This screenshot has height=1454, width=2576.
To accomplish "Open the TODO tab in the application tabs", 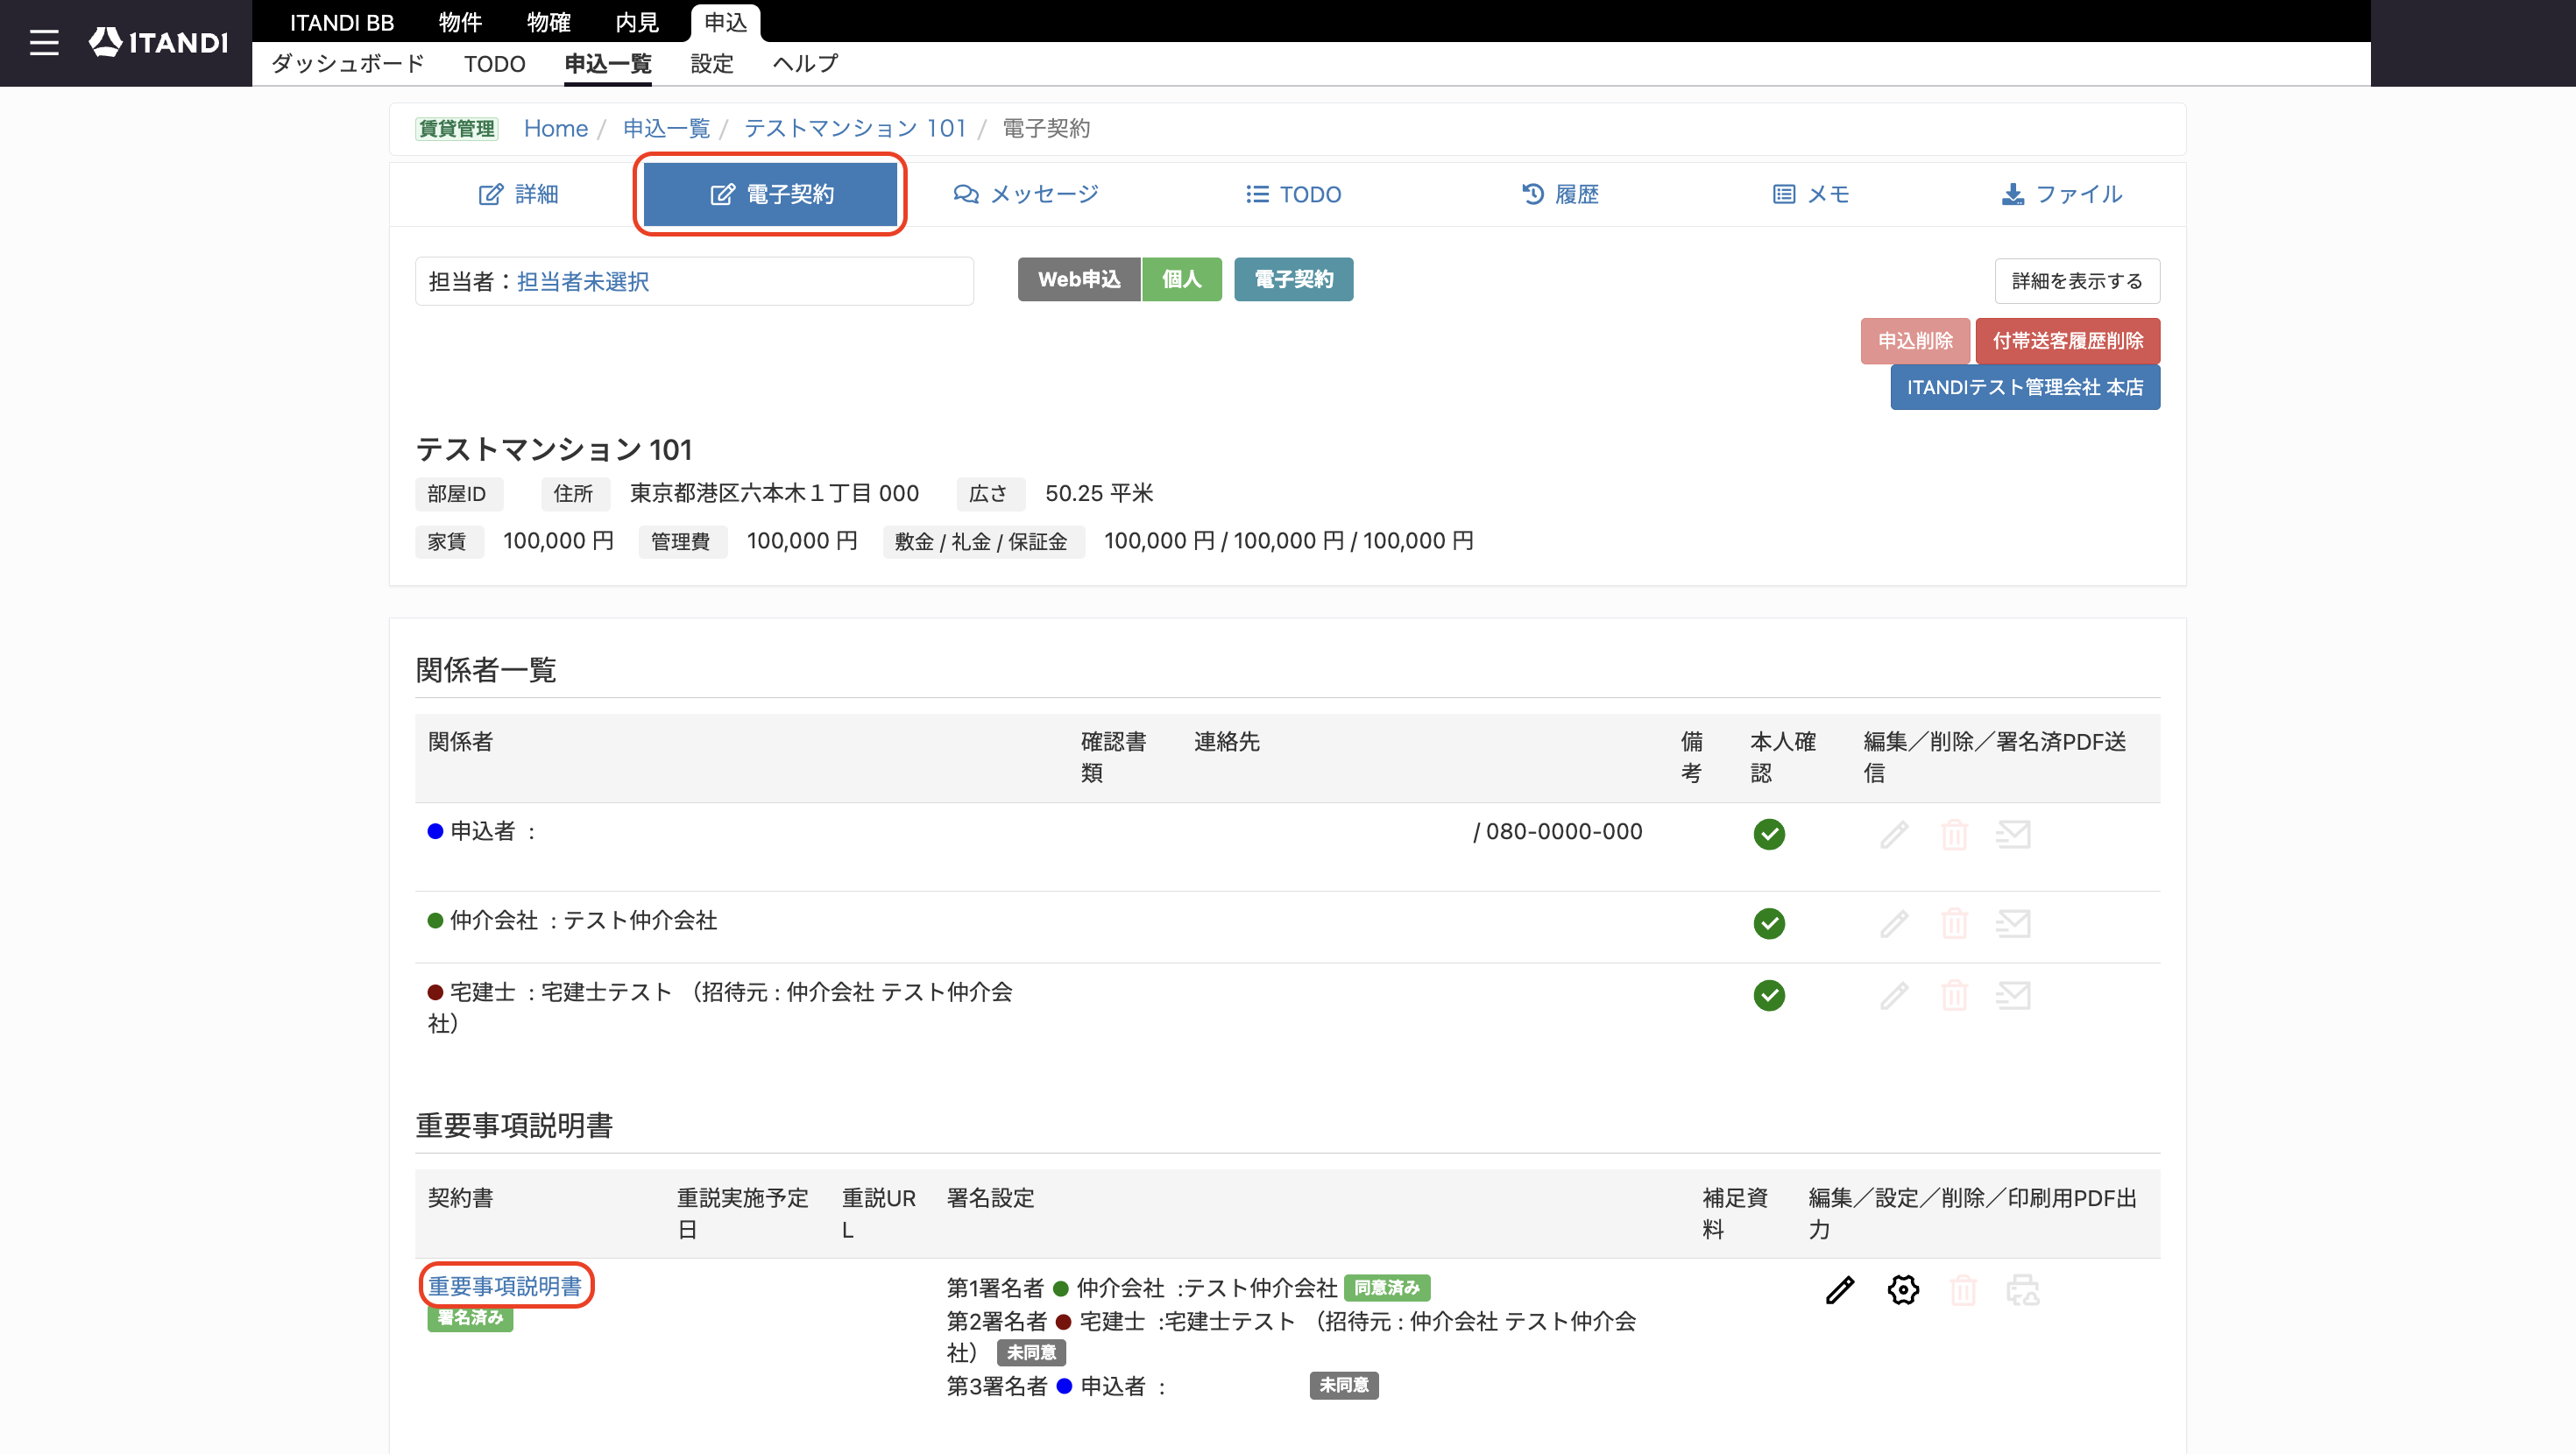I will click(1293, 194).
